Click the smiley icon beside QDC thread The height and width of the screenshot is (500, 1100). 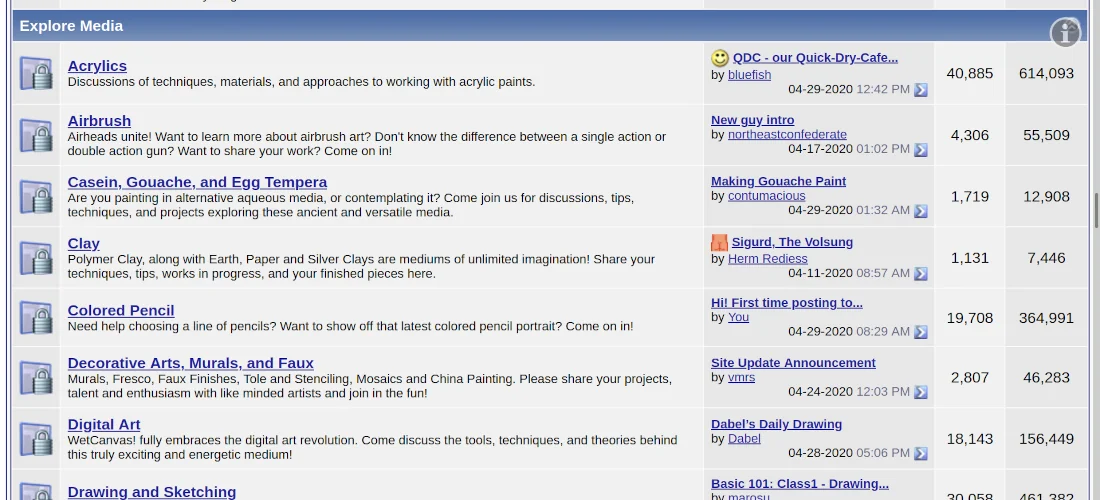tap(720, 58)
